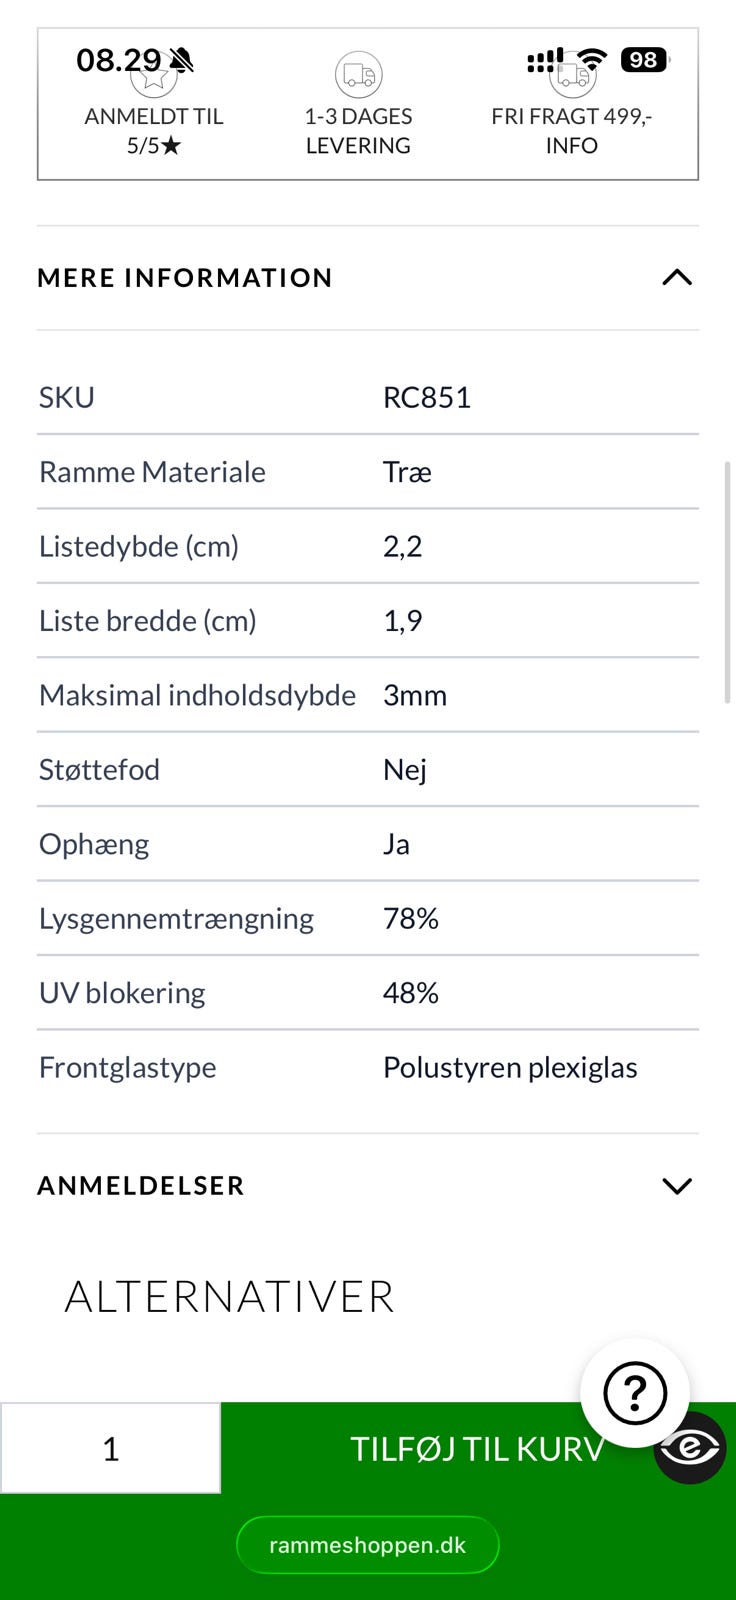Tap the muted bell icon beside the time

click(181, 61)
